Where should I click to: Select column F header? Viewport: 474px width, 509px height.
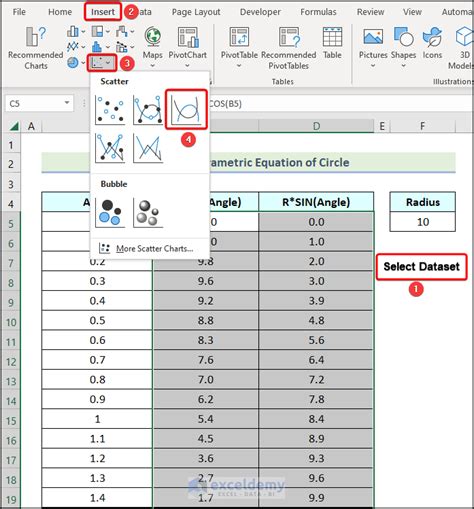click(x=422, y=126)
